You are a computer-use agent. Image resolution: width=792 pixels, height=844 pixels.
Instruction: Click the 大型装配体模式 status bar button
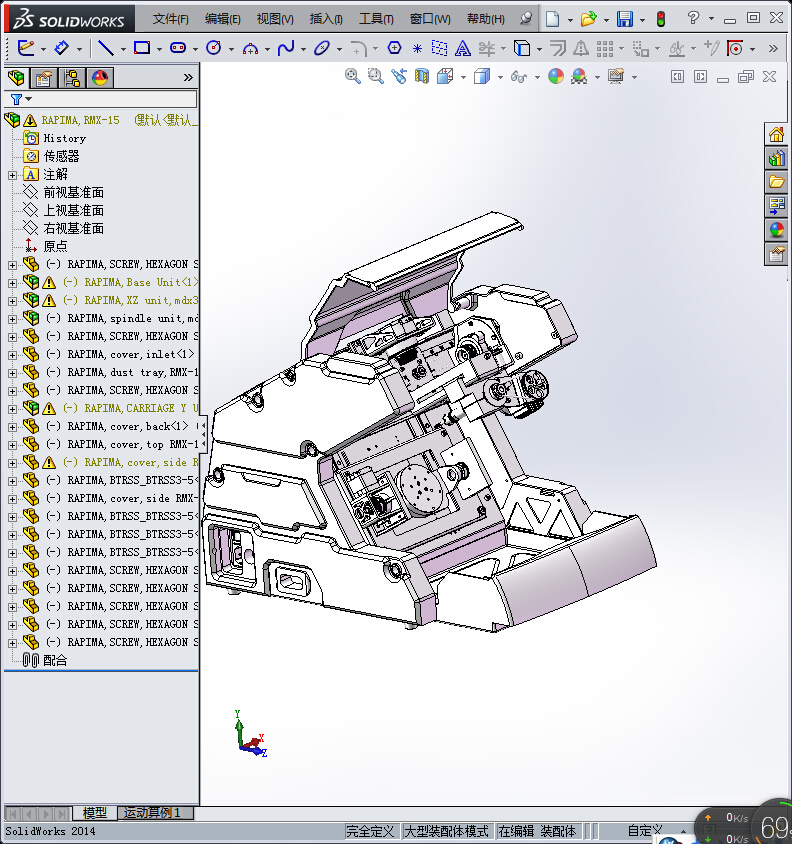446,831
